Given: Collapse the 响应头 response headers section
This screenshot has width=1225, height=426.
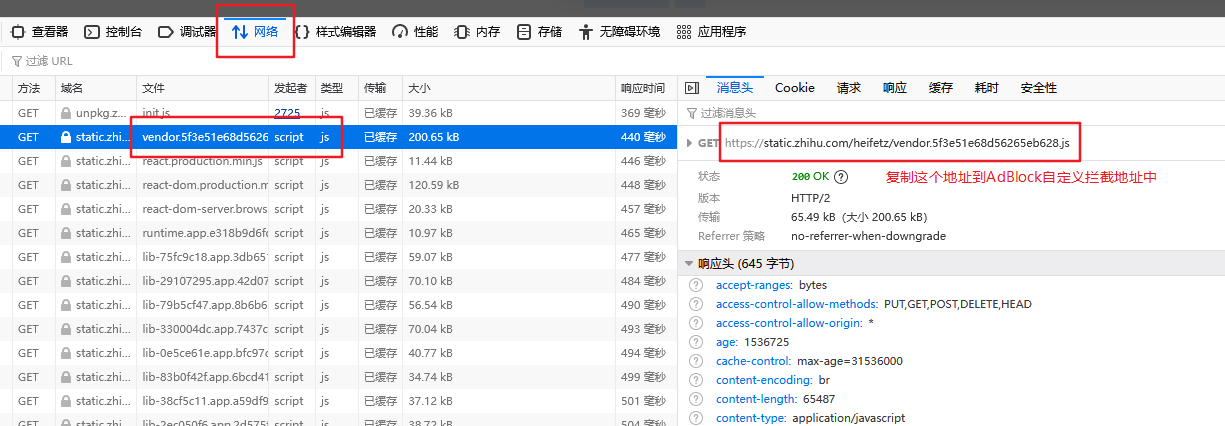Looking at the screenshot, I should pyautogui.click(x=689, y=264).
